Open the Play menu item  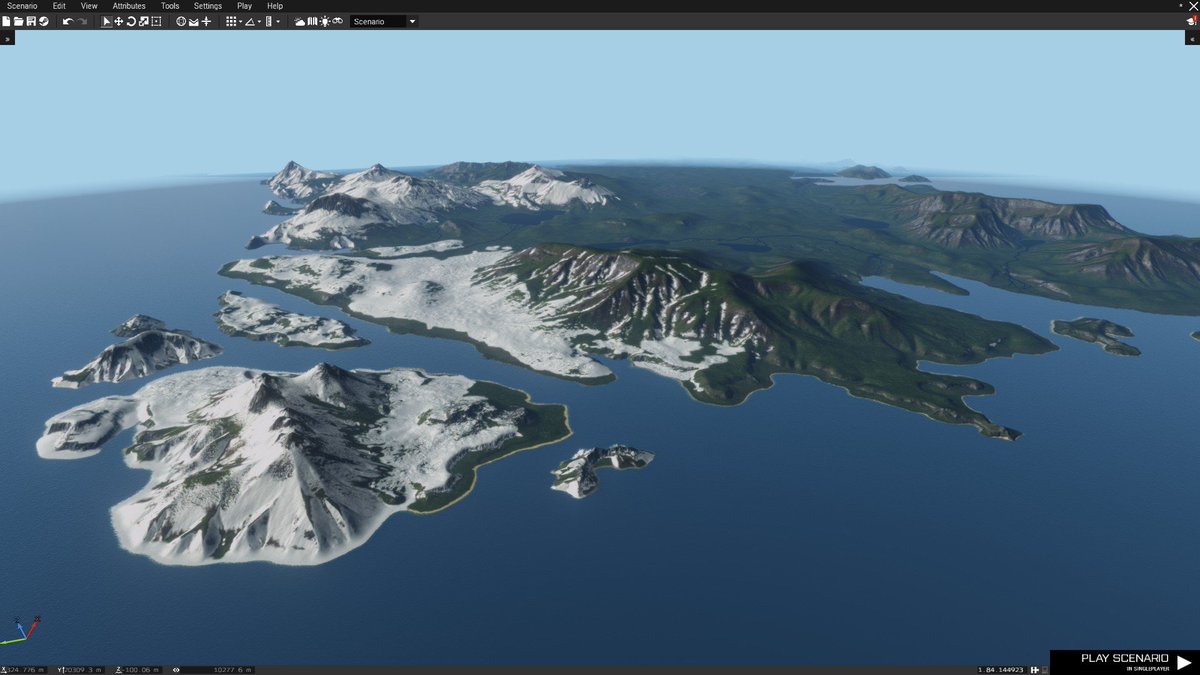pyautogui.click(x=243, y=5)
